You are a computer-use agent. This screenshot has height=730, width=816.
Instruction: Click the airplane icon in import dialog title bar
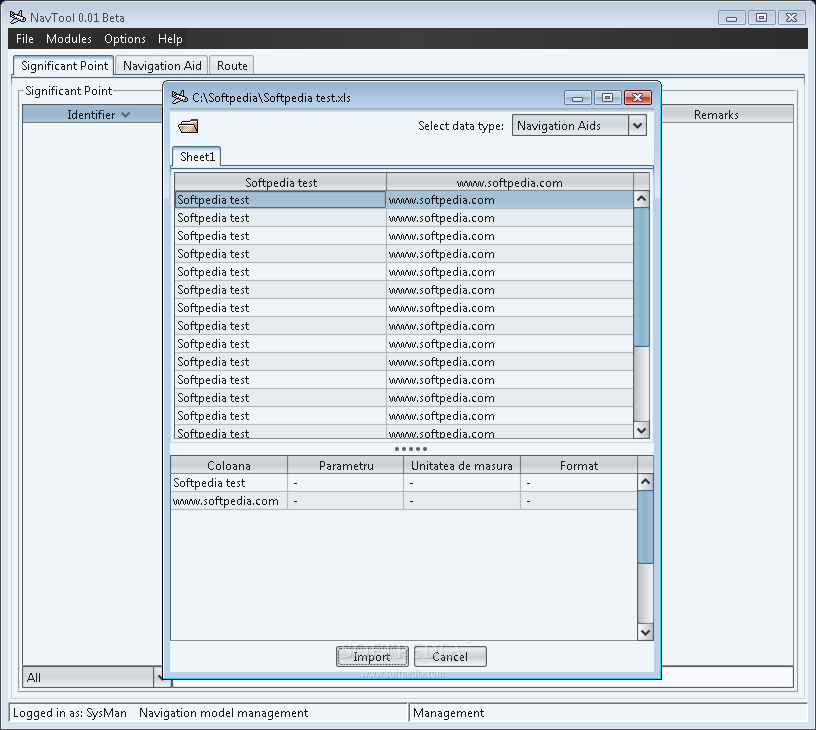[180, 97]
